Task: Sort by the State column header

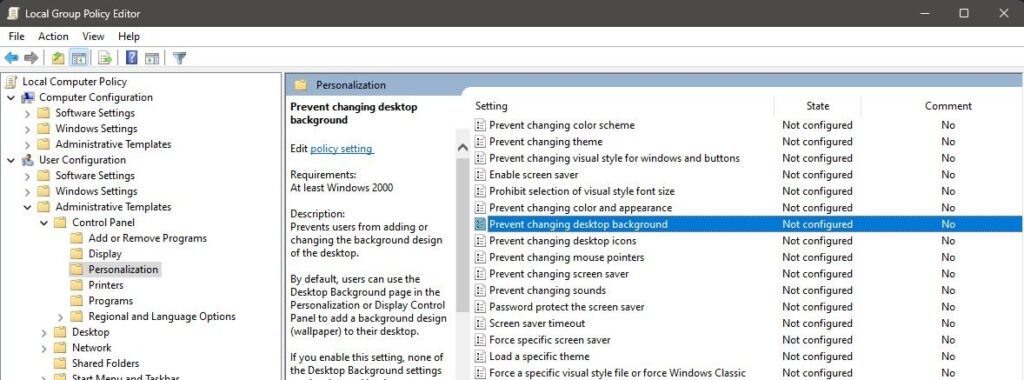Action: (818, 106)
